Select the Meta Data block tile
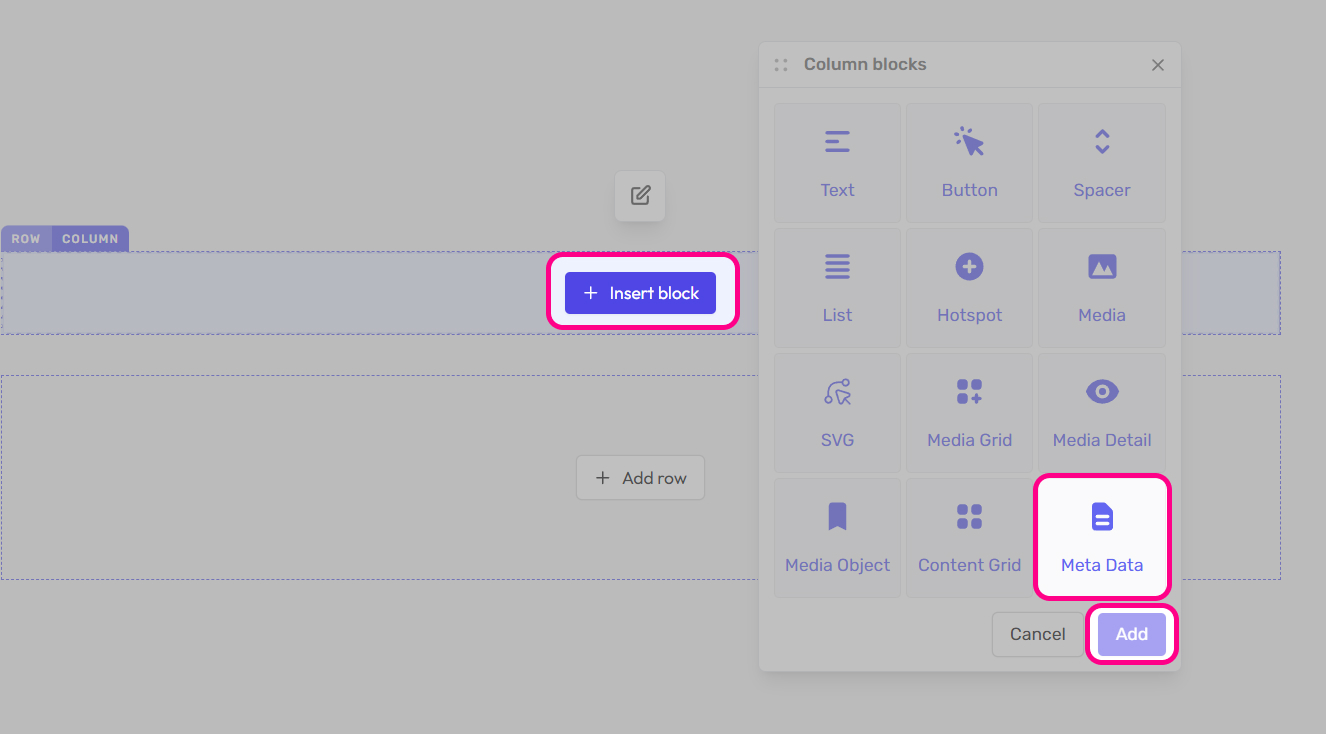The width and height of the screenshot is (1326, 734). click(x=1101, y=538)
